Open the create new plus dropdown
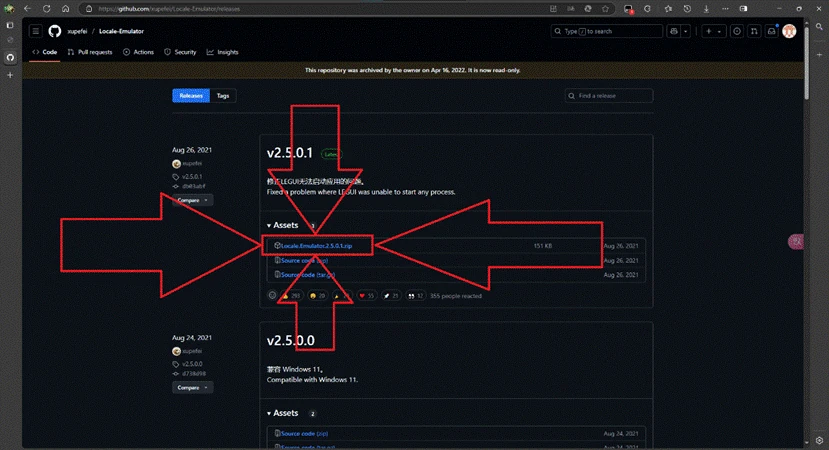This screenshot has height=450, width=829. [713, 31]
